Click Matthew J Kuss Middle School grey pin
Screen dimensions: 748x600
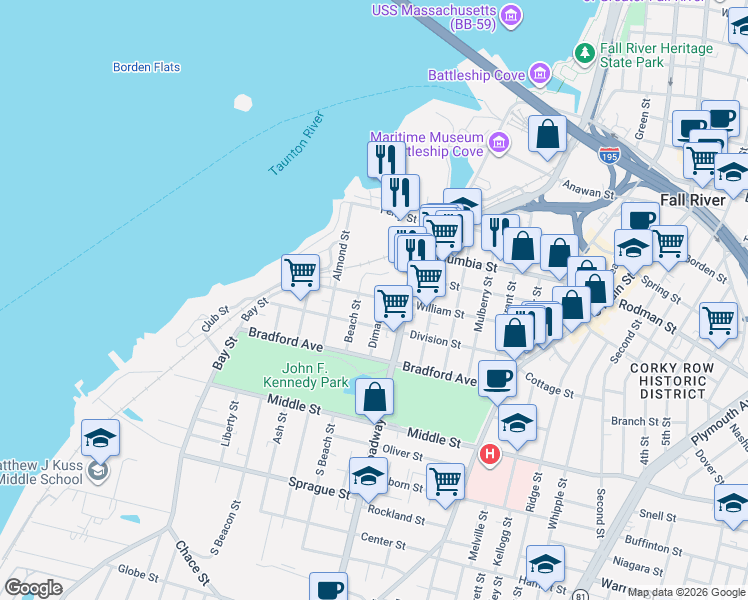[x=98, y=472]
